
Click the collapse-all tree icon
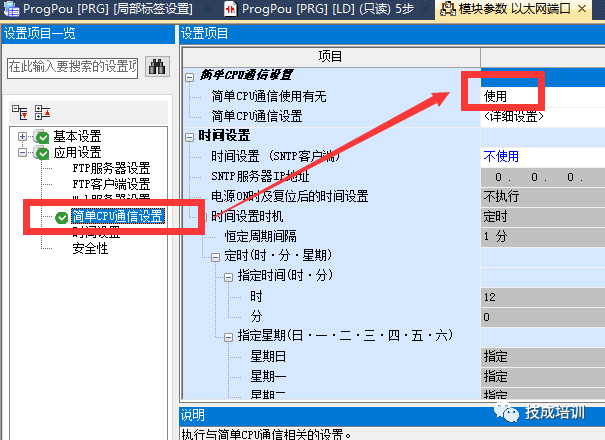pos(41,112)
